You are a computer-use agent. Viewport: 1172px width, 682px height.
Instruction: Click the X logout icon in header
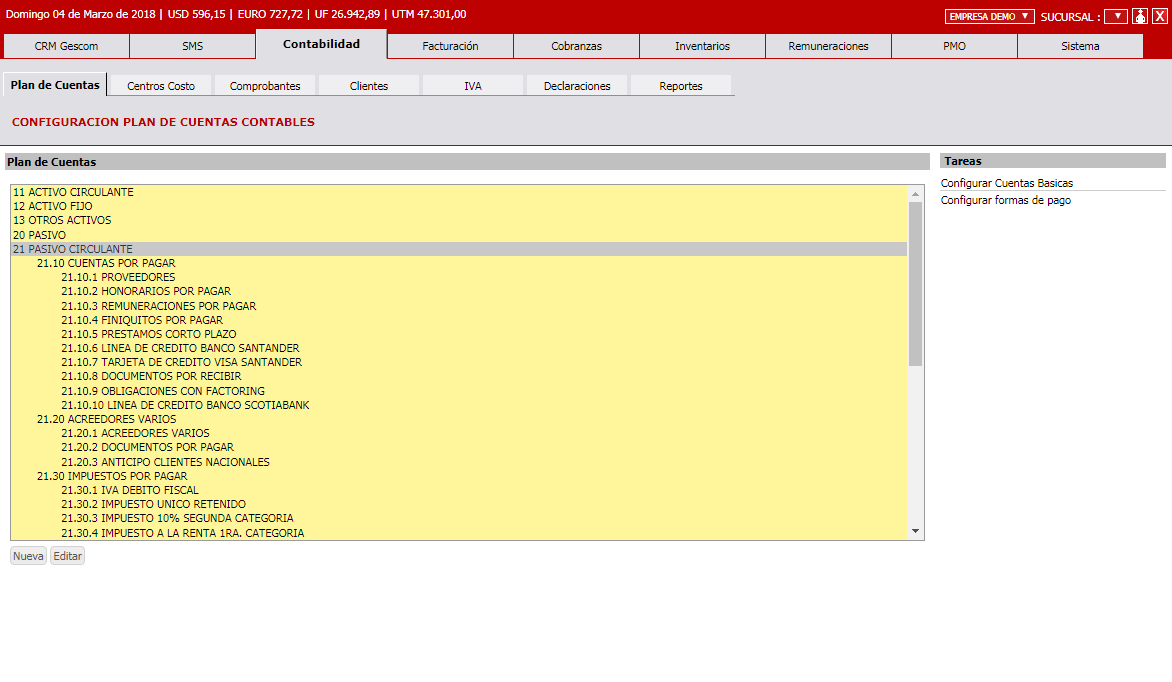(1159, 16)
